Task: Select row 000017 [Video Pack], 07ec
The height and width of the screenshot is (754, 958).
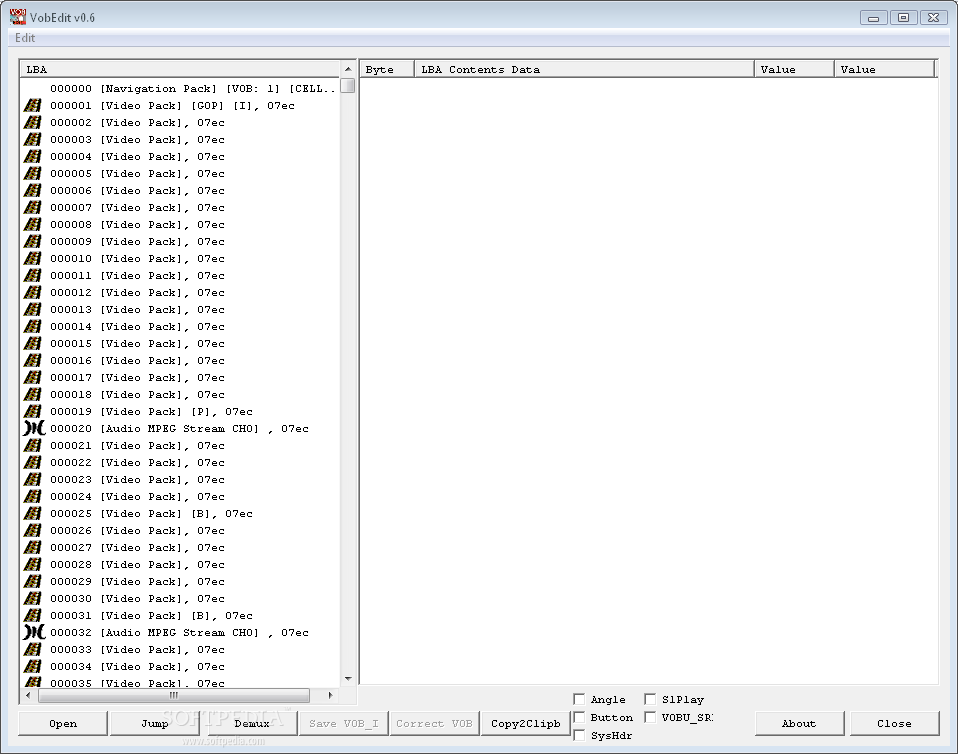Action: (x=137, y=378)
